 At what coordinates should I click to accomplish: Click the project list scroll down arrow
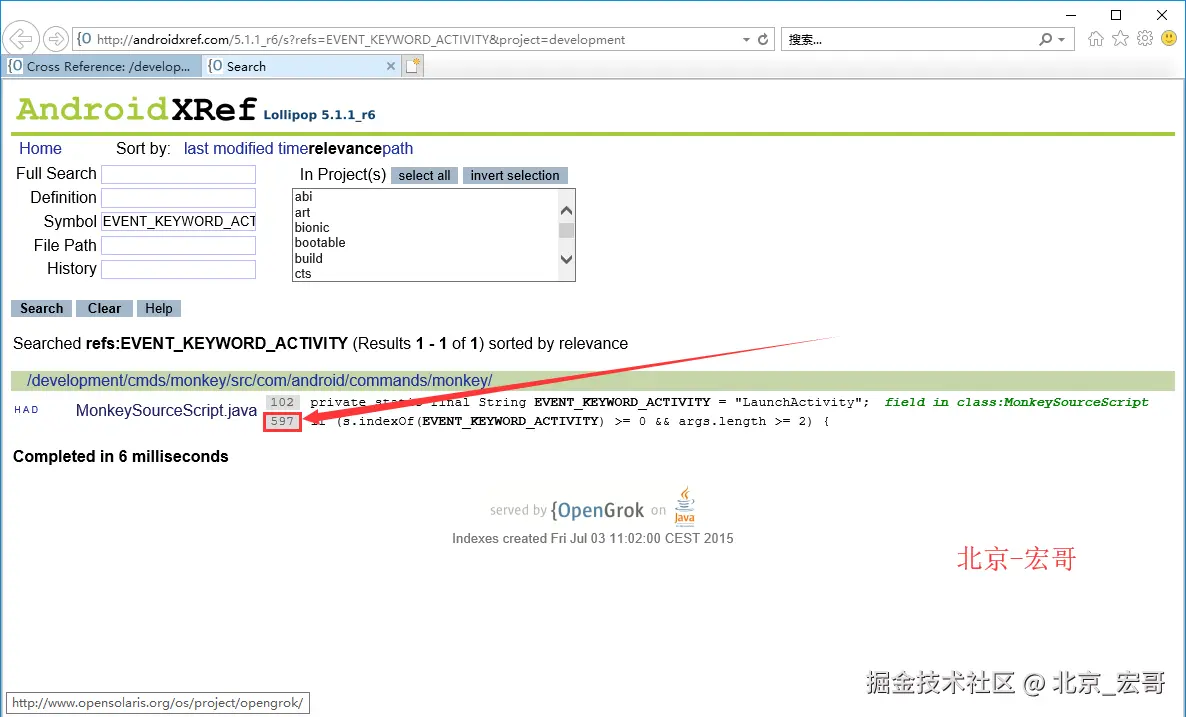[567, 259]
